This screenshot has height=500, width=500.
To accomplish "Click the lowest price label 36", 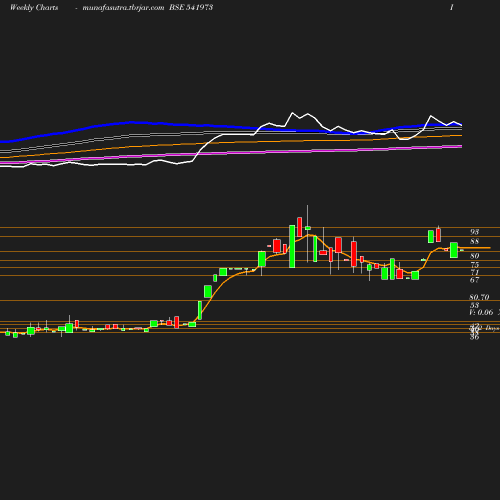I will coord(474,337).
